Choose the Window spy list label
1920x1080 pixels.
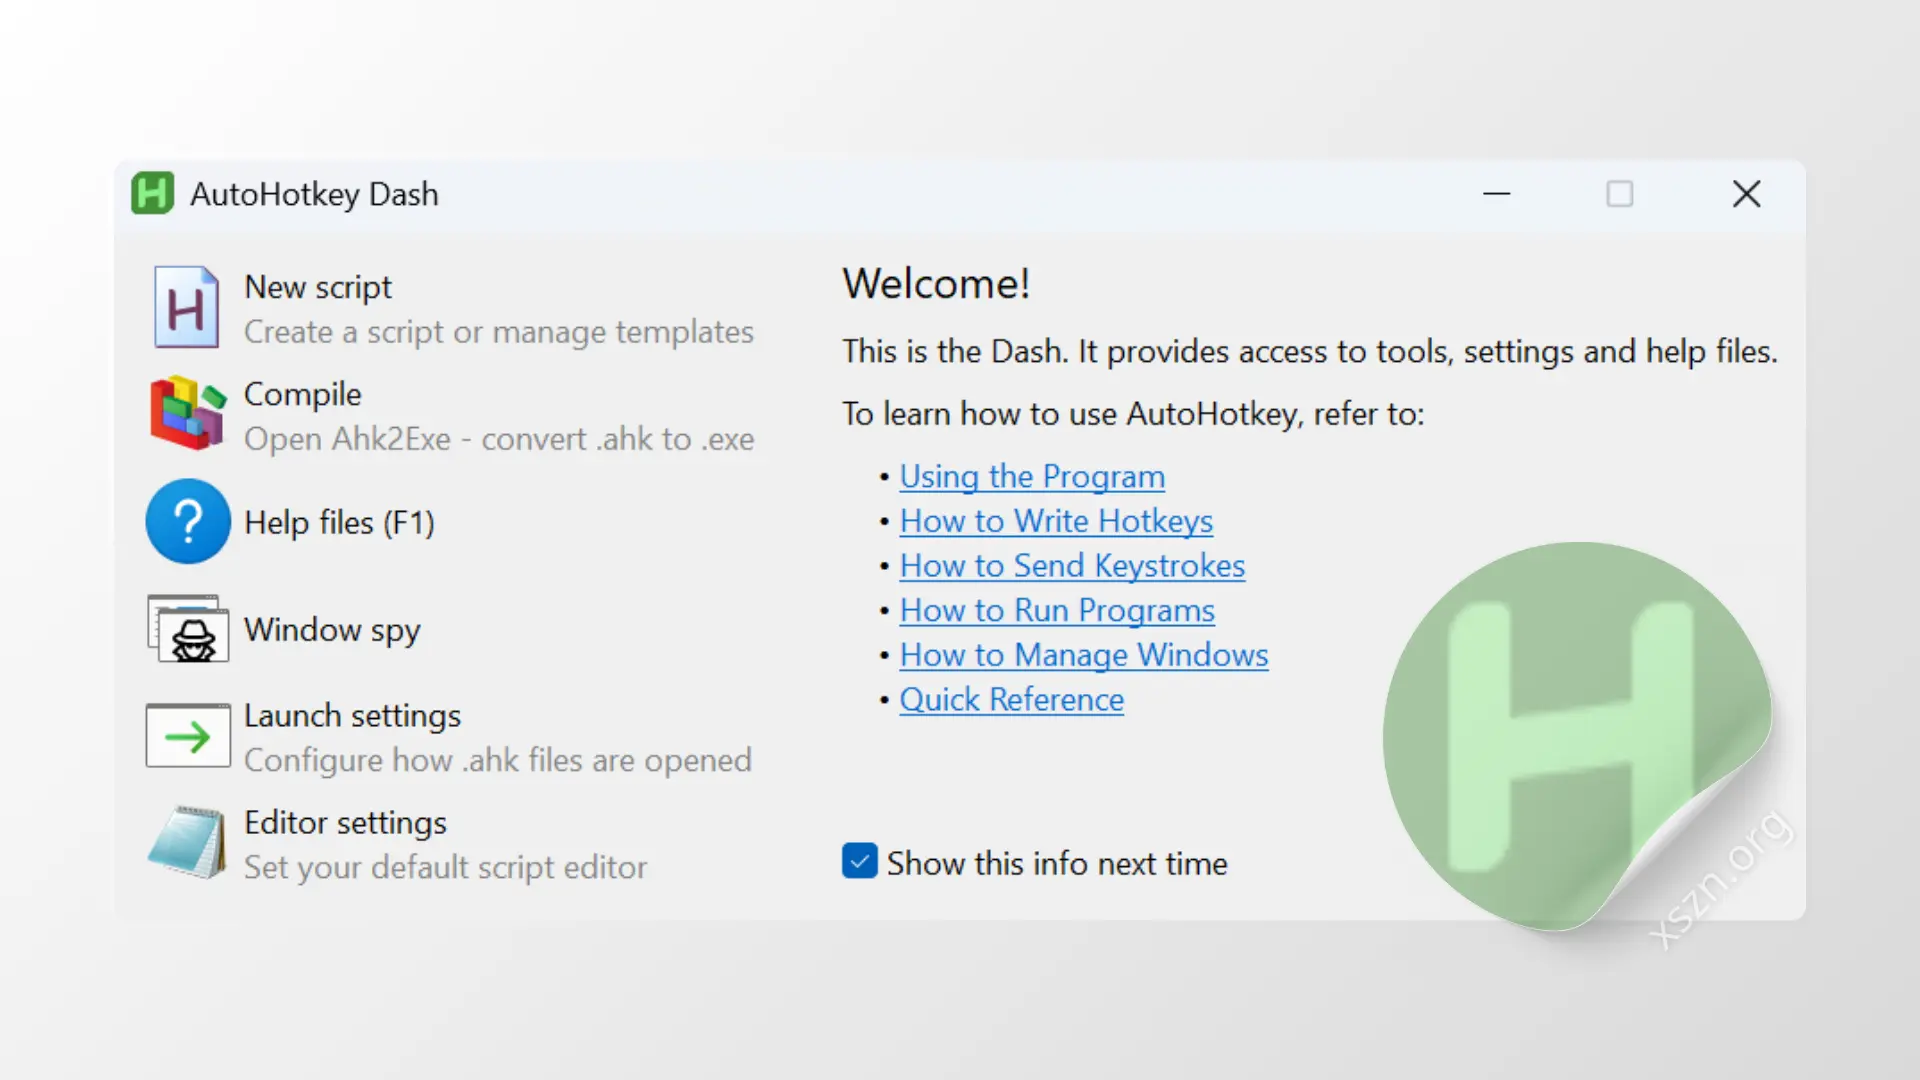(332, 630)
